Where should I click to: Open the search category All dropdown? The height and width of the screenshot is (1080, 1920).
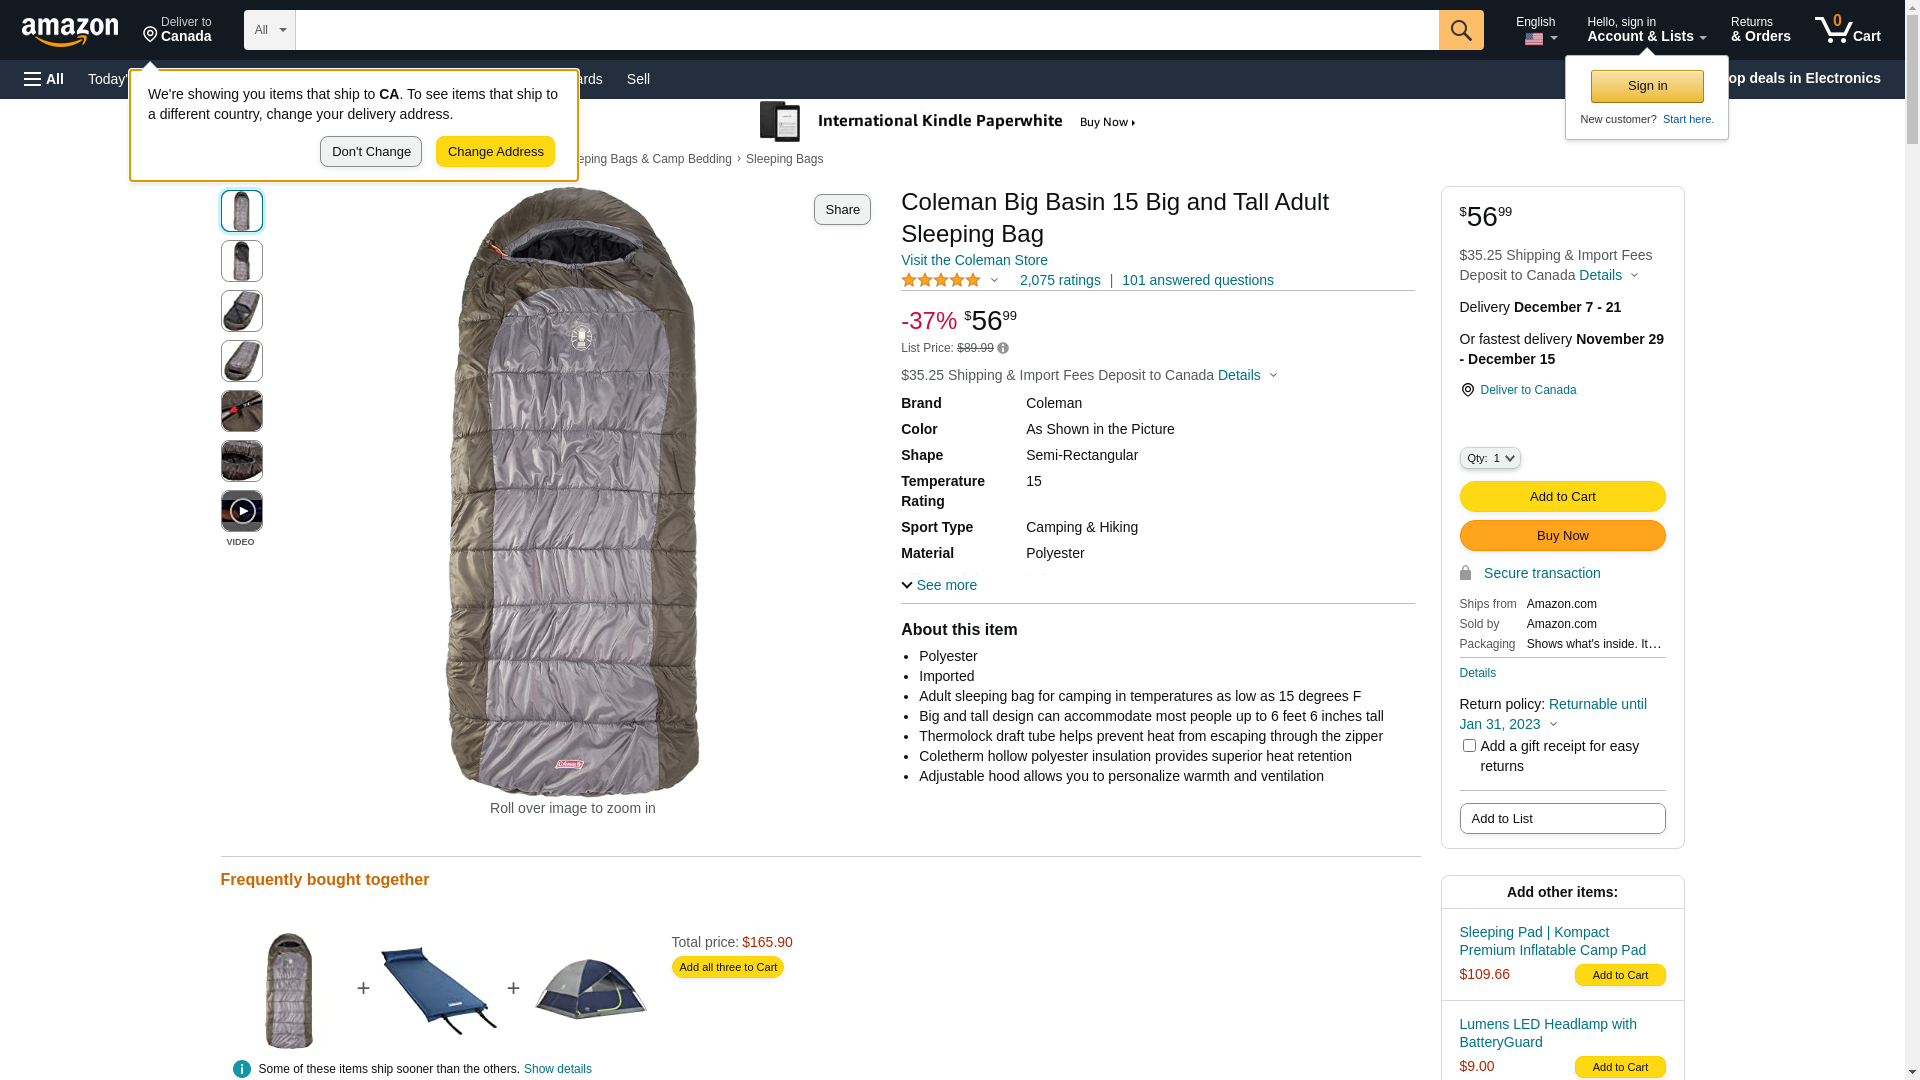(x=270, y=30)
